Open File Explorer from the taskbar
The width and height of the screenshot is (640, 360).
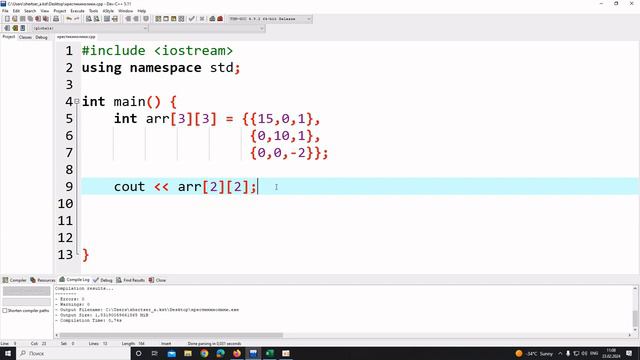pos(188,353)
